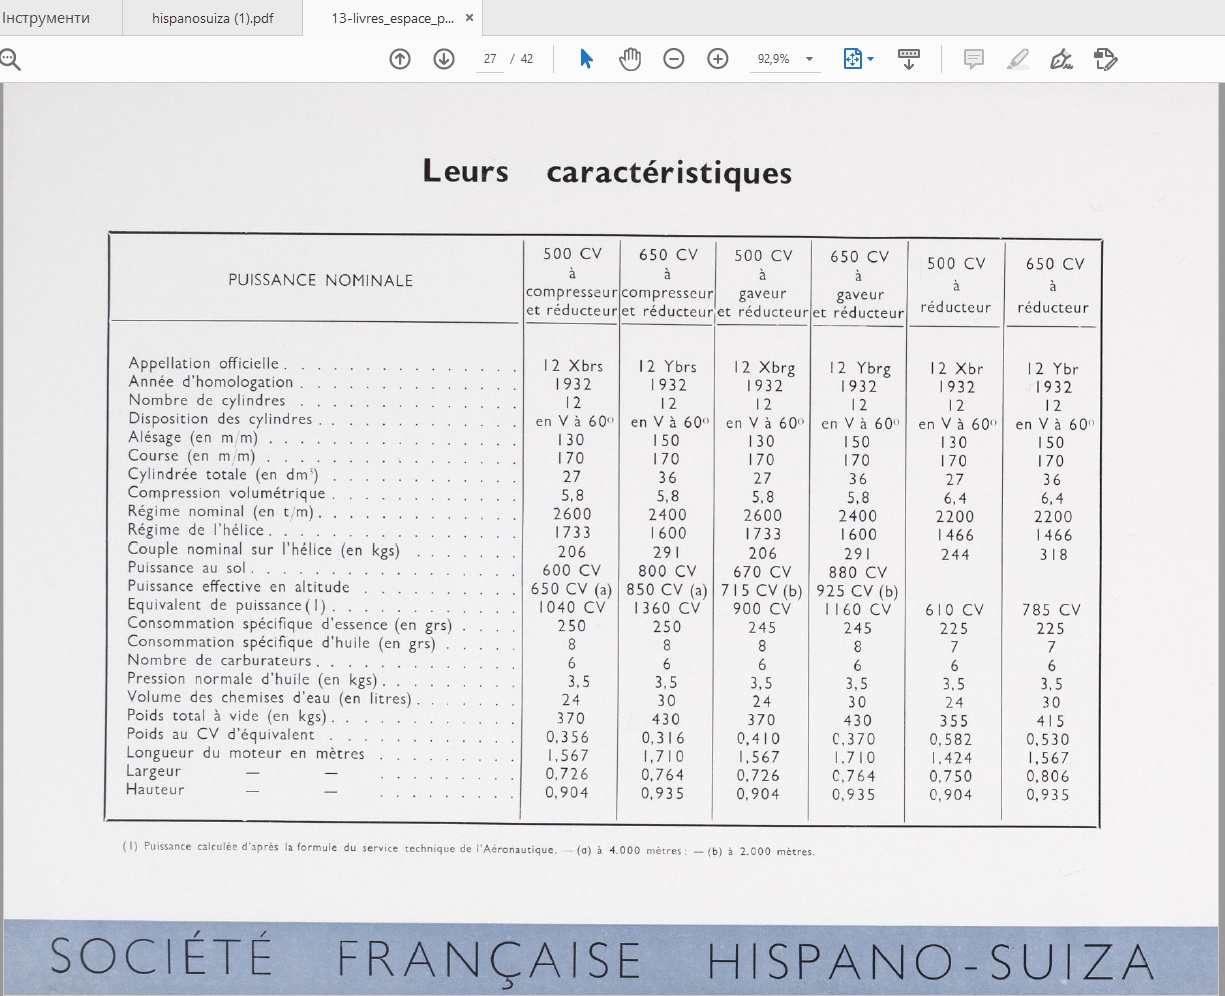Click the "244" torque value
Viewport: 1225px width, 996px height.
pyautogui.click(x=955, y=554)
